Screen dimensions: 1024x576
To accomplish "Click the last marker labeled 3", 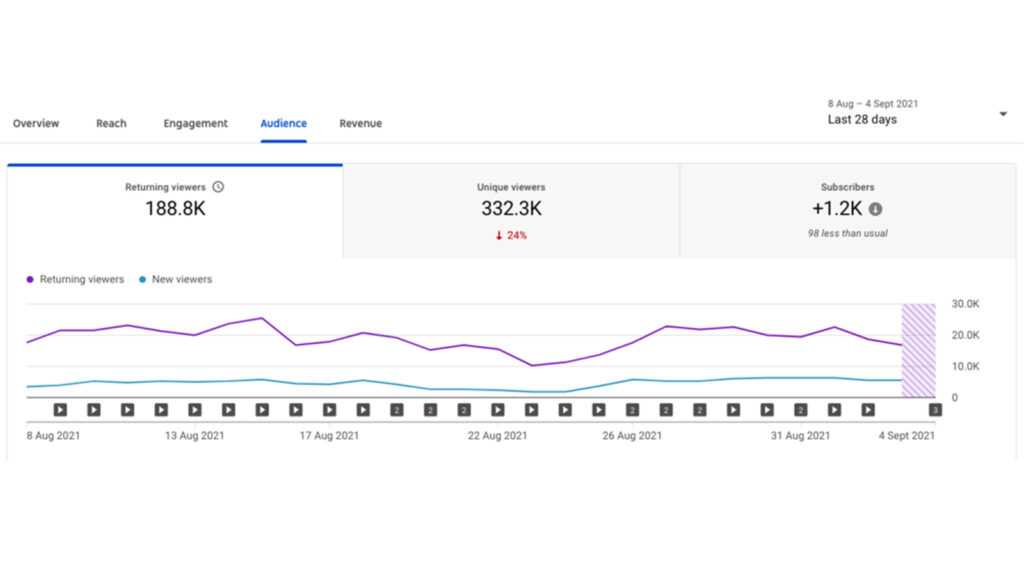I will (935, 409).
